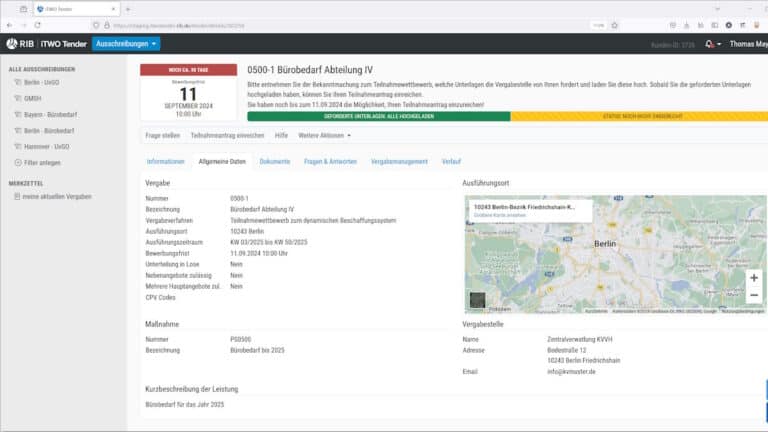
Task: Open the notification bell in header
Action: [x=710, y=44]
